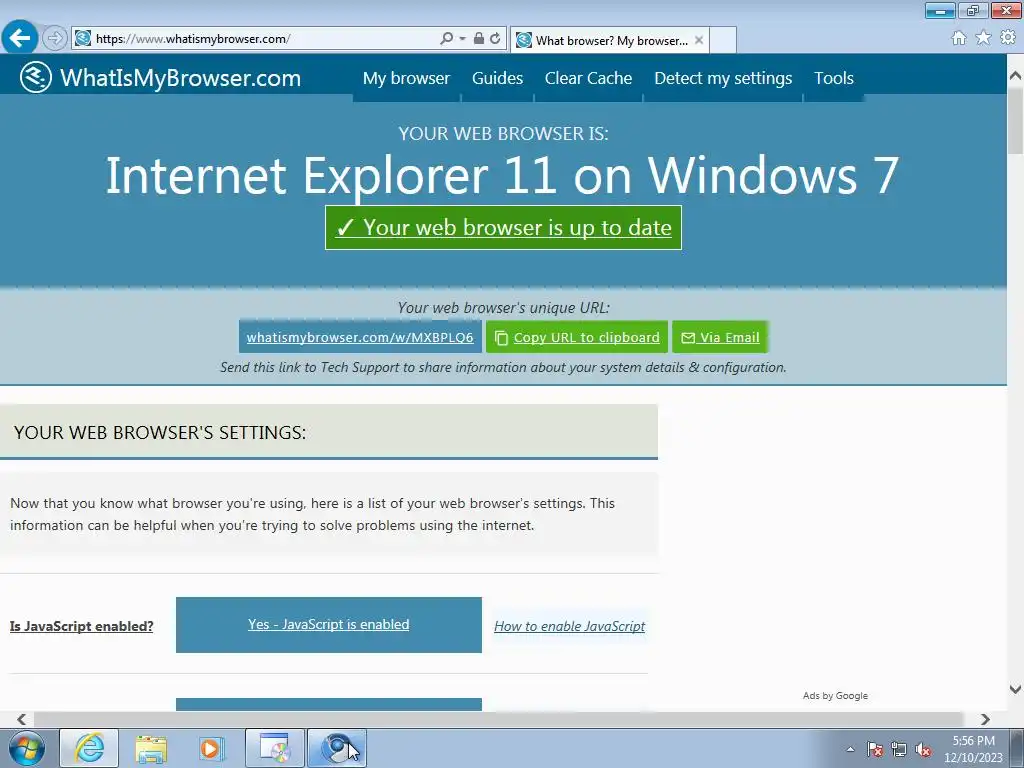Open the address bar dropdown arrow

tap(462, 39)
